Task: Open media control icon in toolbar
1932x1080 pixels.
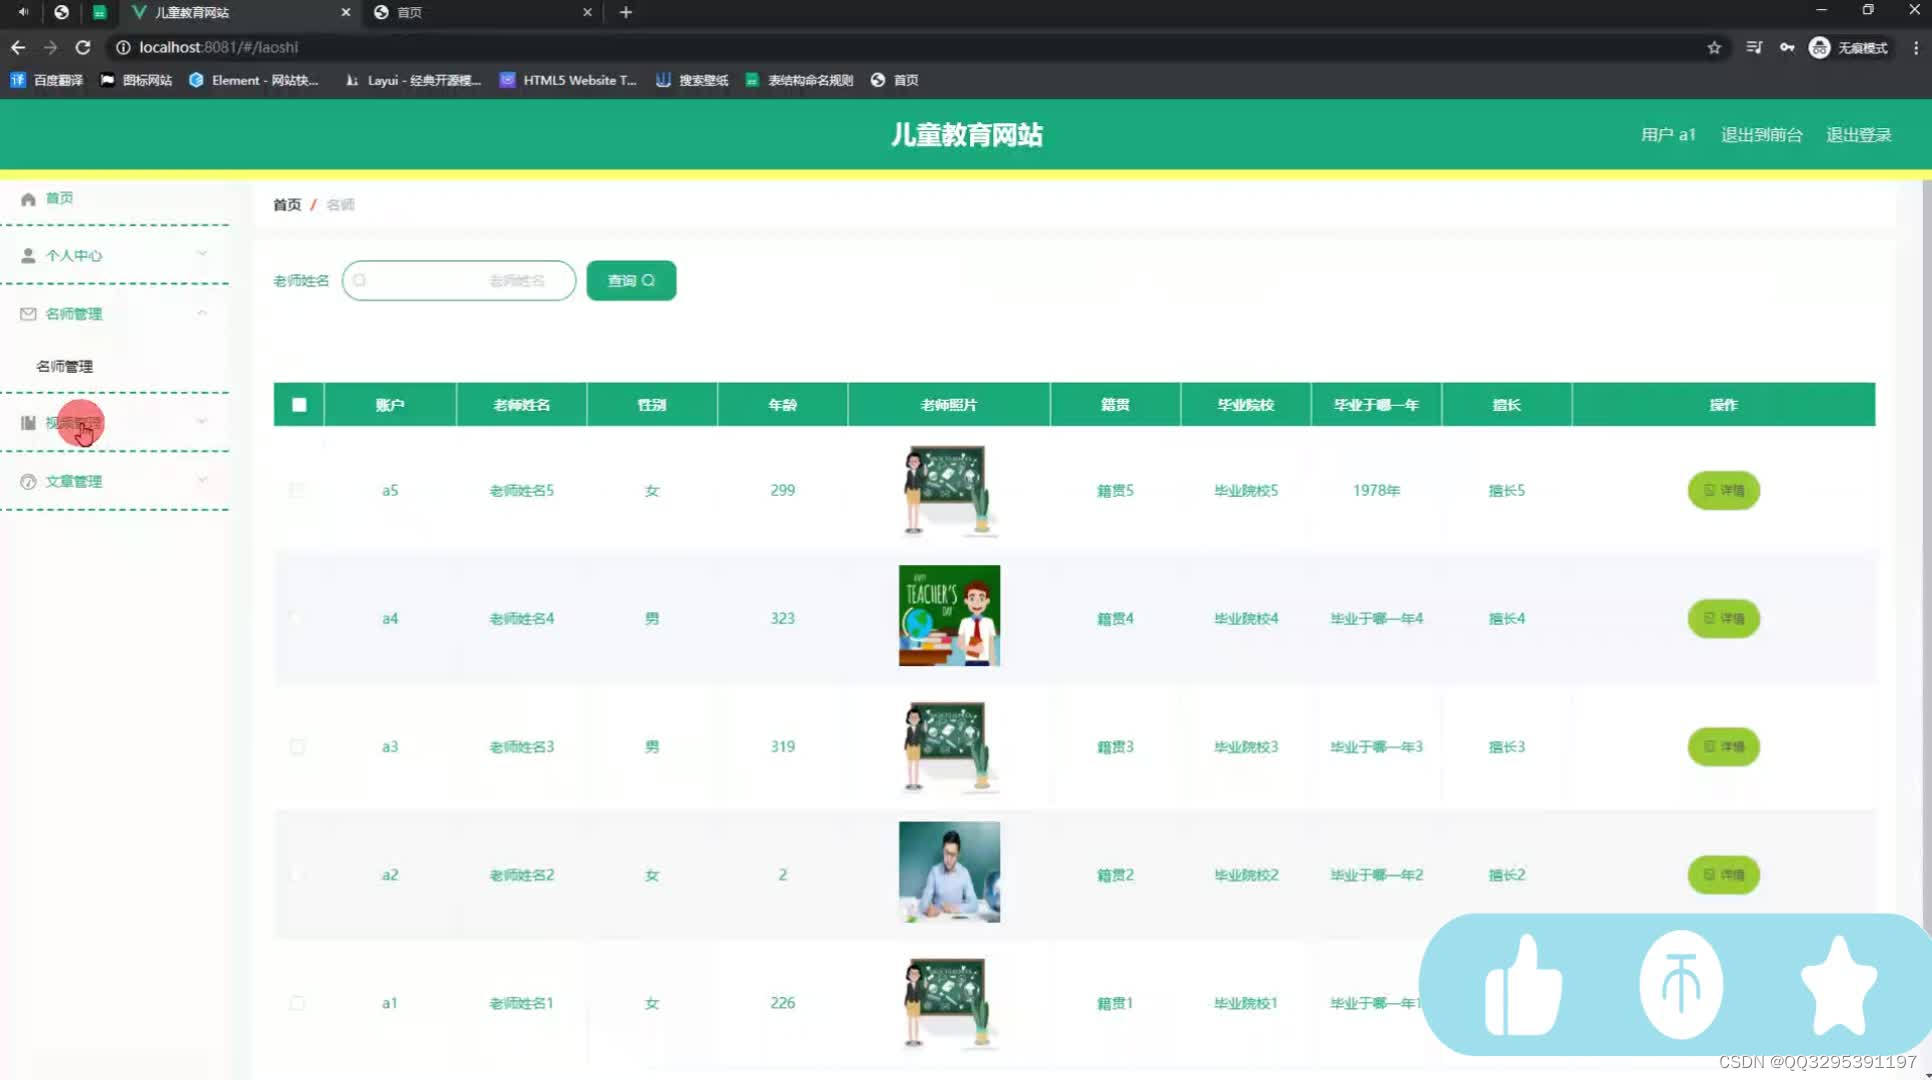Action: [x=1754, y=47]
